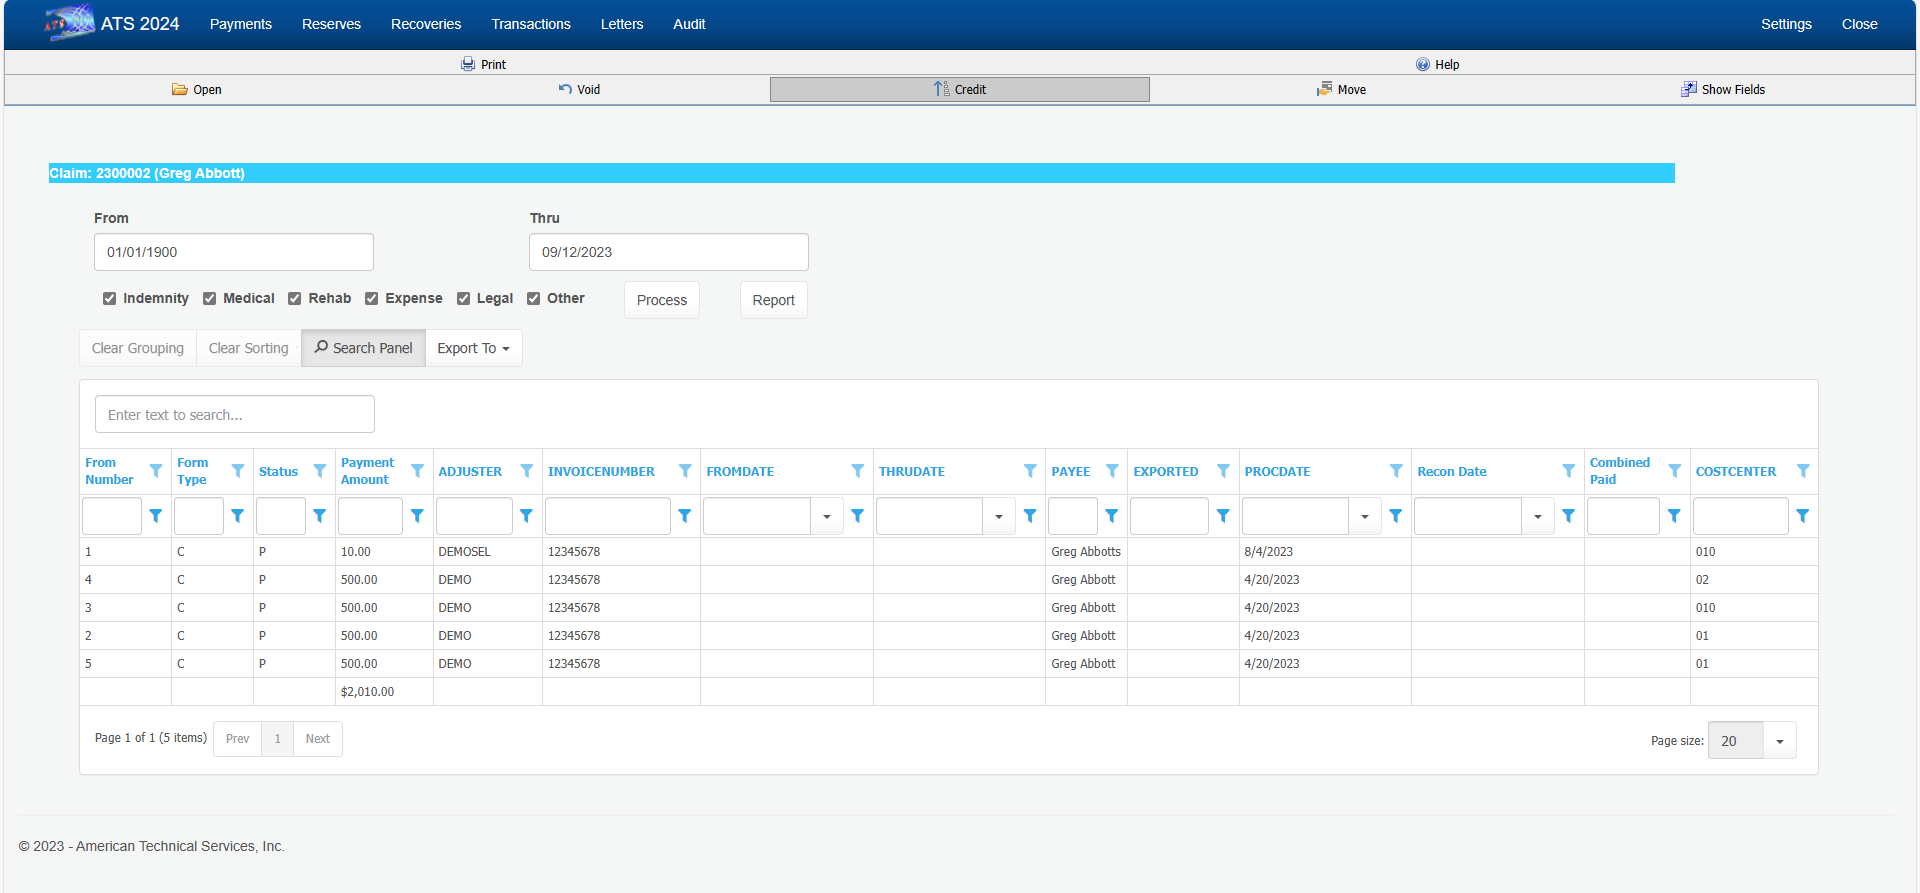Open the Transactions menu
The width and height of the screenshot is (1920, 893).
click(530, 24)
